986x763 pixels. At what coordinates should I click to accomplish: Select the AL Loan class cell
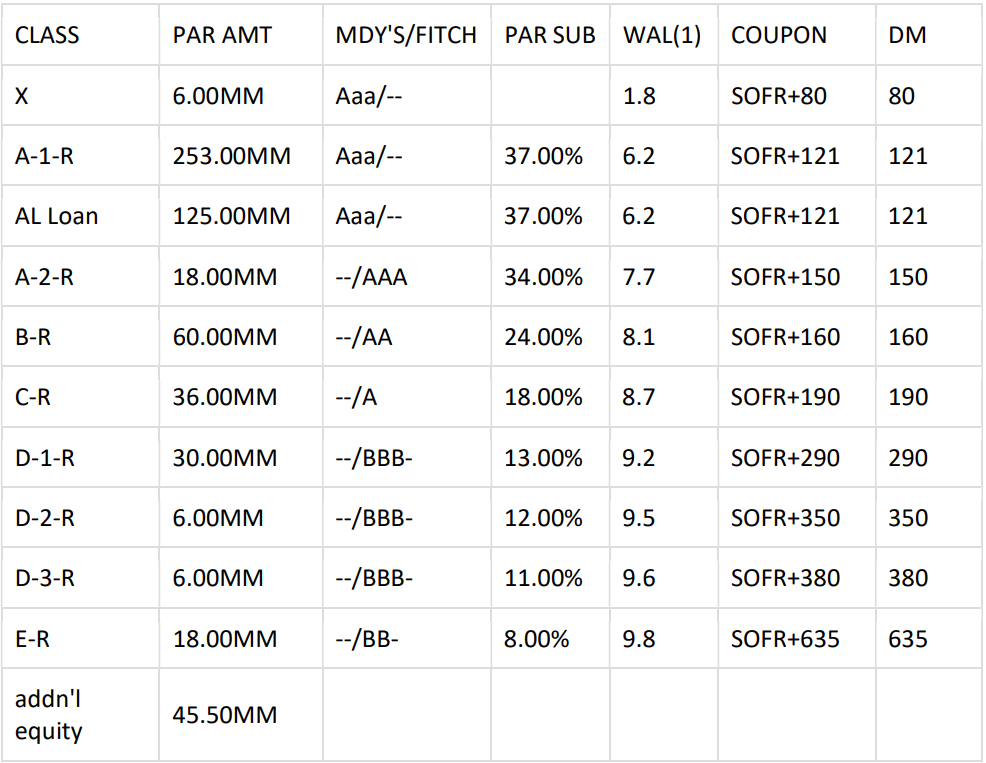(x=56, y=216)
